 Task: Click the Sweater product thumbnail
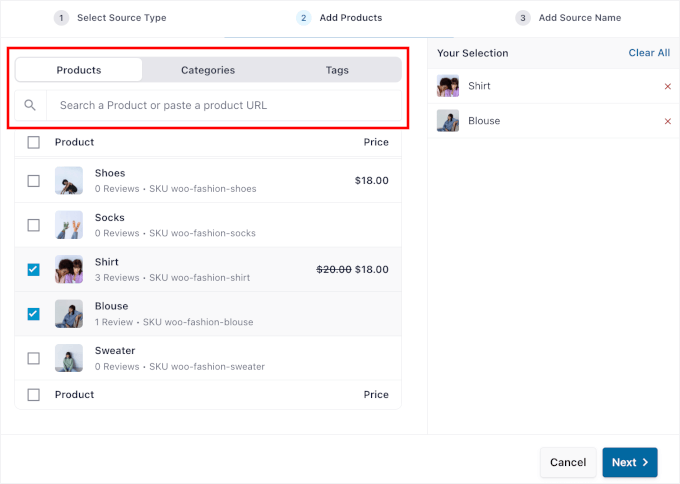[69, 358]
